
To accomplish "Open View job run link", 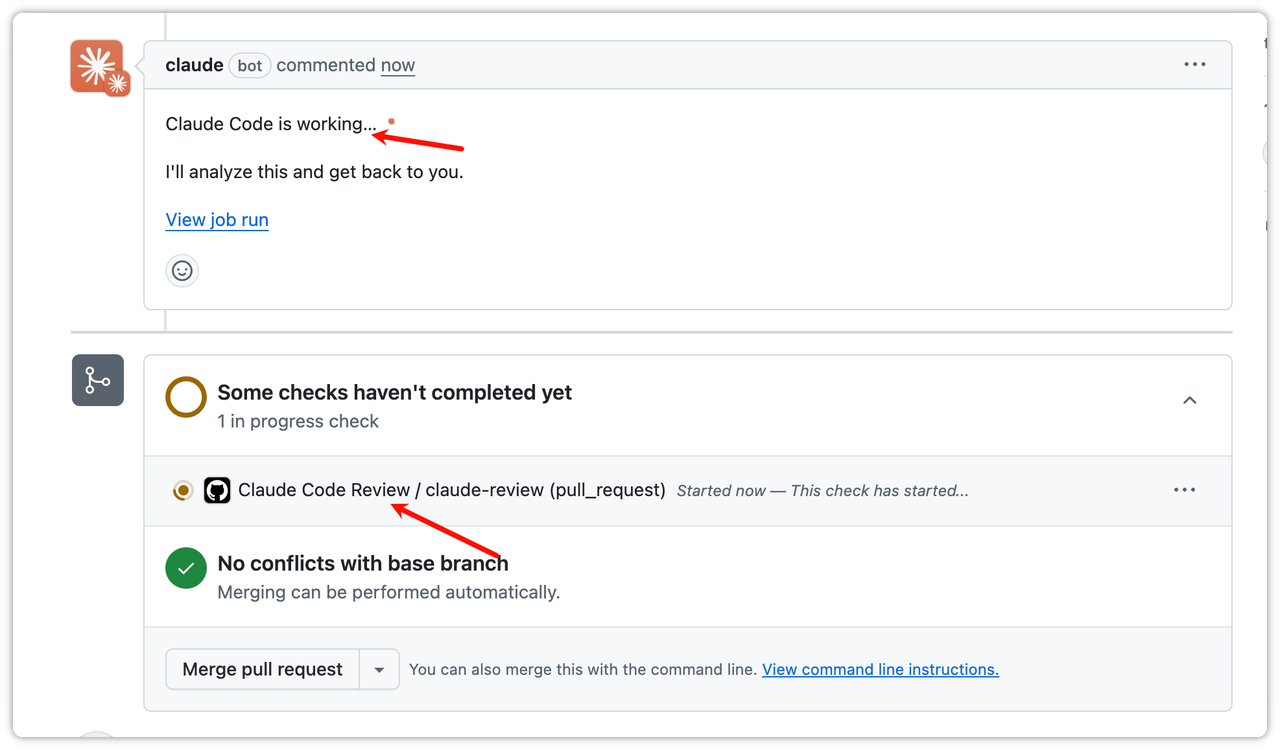I will [217, 220].
